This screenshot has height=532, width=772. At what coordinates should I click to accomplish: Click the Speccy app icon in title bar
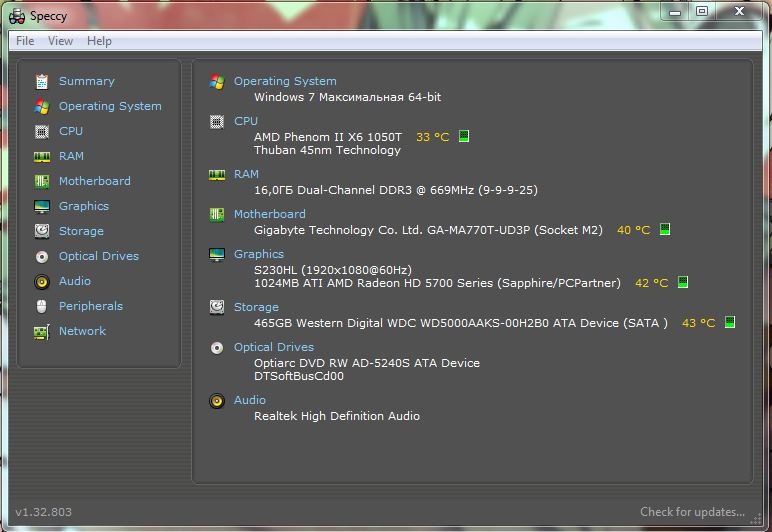click(17, 16)
